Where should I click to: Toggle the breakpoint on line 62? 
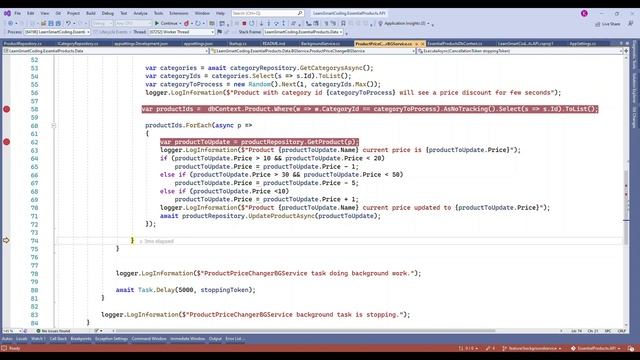(x=7, y=142)
